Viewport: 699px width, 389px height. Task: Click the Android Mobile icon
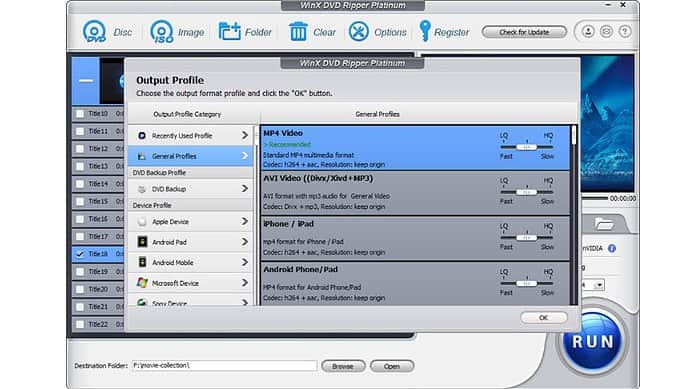pyautogui.click(x=142, y=262)
